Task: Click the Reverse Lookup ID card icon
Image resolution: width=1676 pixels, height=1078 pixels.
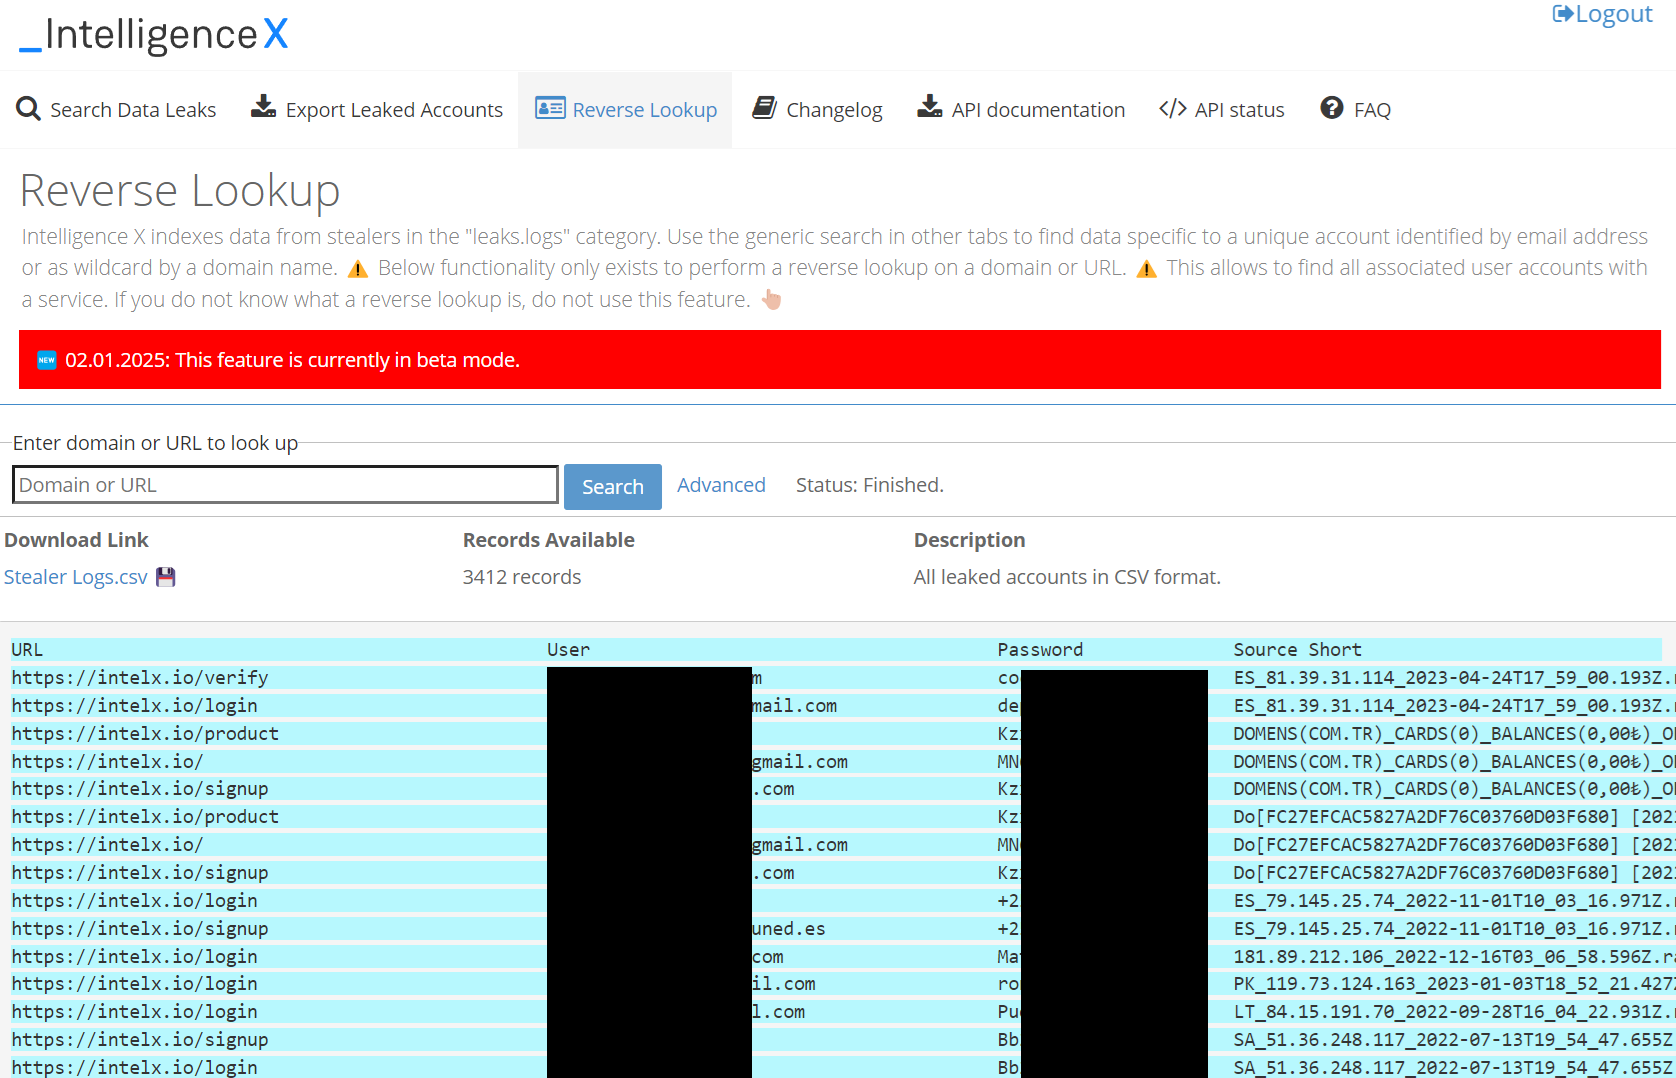Action: pyautogui.click(x=550, y=108)
